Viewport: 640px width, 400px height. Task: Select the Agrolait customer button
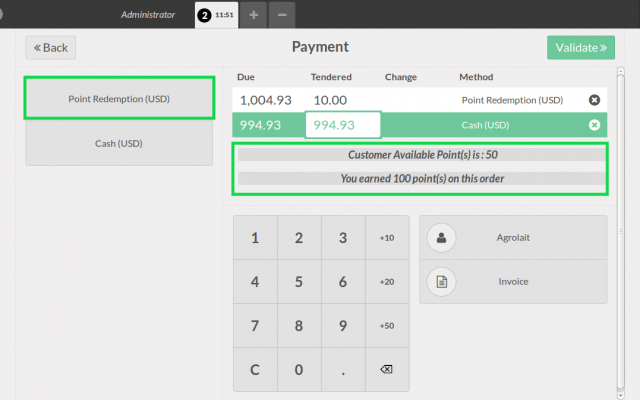[513, 238]
